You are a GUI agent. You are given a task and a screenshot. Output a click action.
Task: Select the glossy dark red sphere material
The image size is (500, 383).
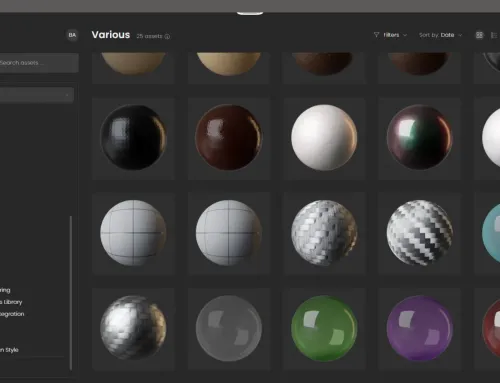point(229,138)
